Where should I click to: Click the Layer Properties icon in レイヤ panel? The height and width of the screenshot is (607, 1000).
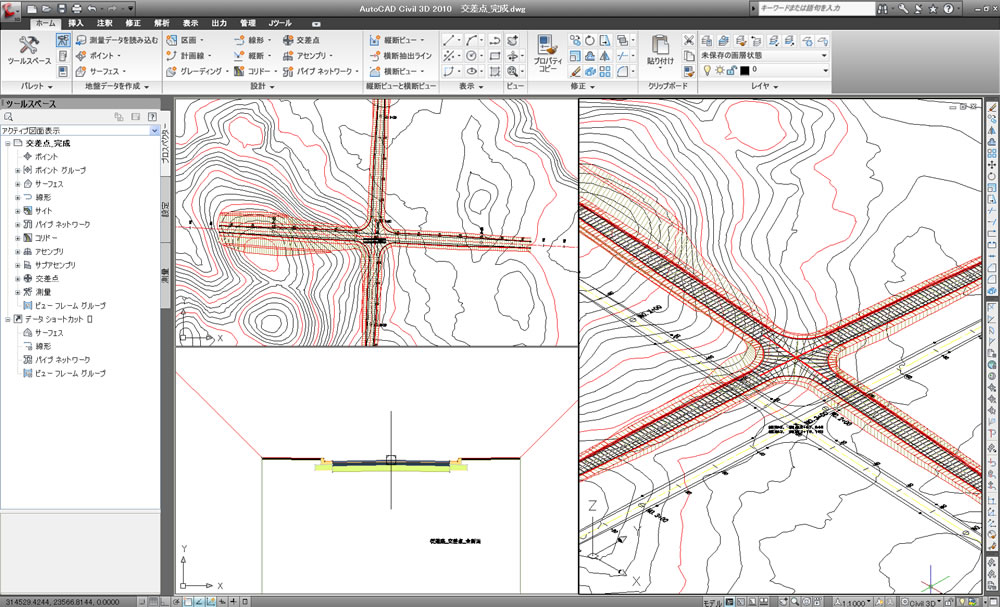click(707, 40)
